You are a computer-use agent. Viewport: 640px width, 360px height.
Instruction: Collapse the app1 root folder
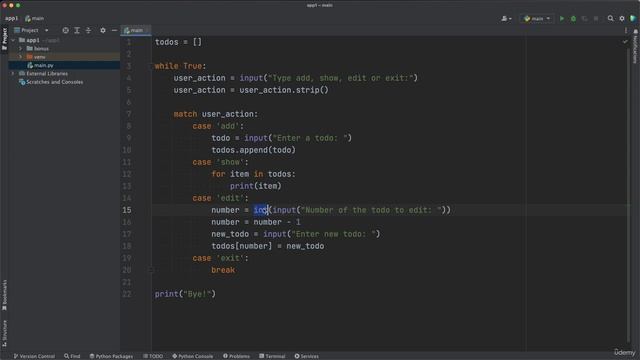pos(13,40)
